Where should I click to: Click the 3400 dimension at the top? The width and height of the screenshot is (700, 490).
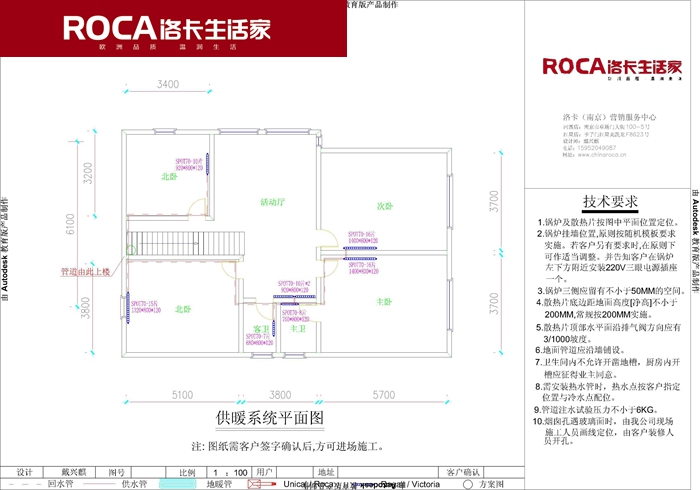click(168, 83)
